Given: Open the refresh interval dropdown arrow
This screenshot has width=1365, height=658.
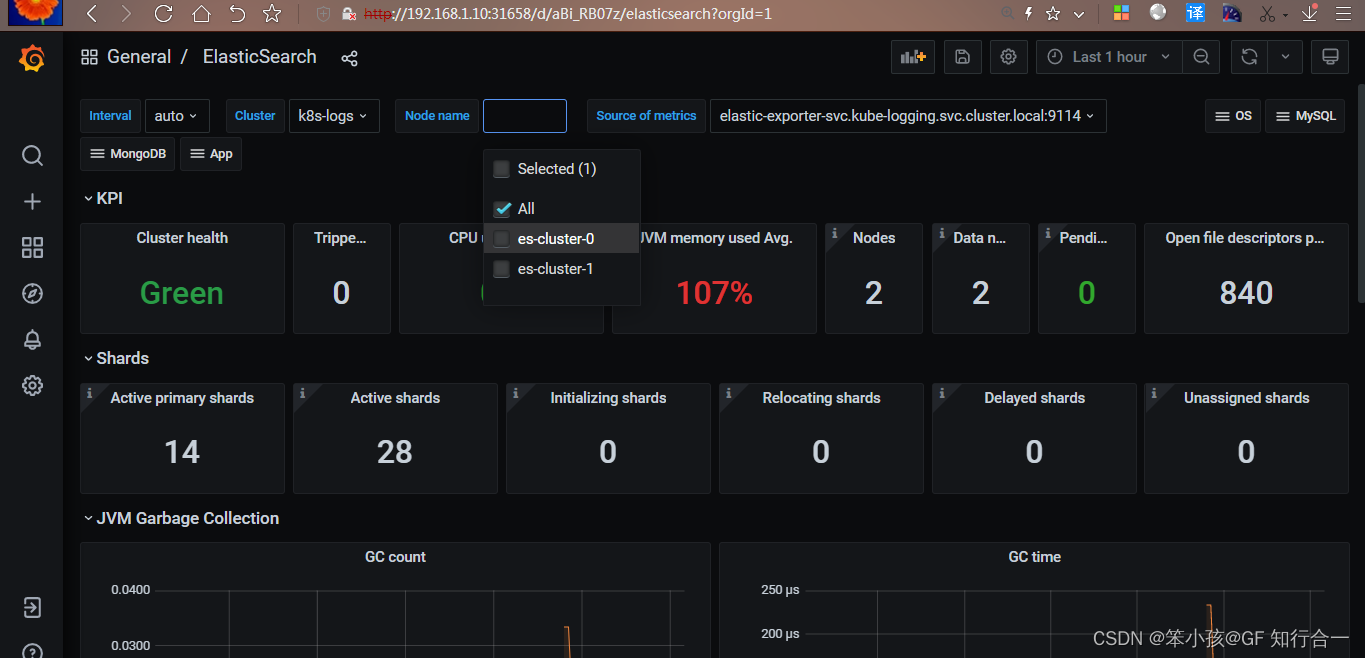Looking at the screenshot, I should click(x=1285, y=57).
